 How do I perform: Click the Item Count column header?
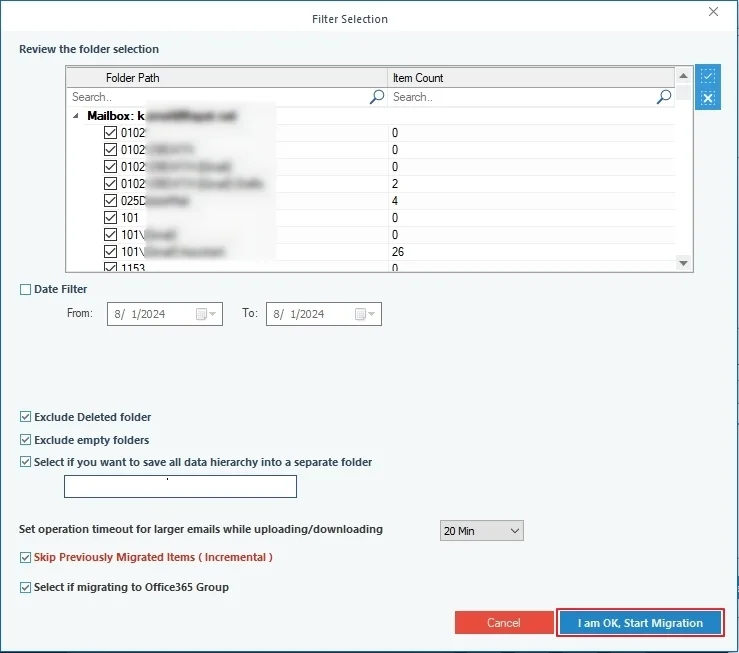(x=531, y=78)
